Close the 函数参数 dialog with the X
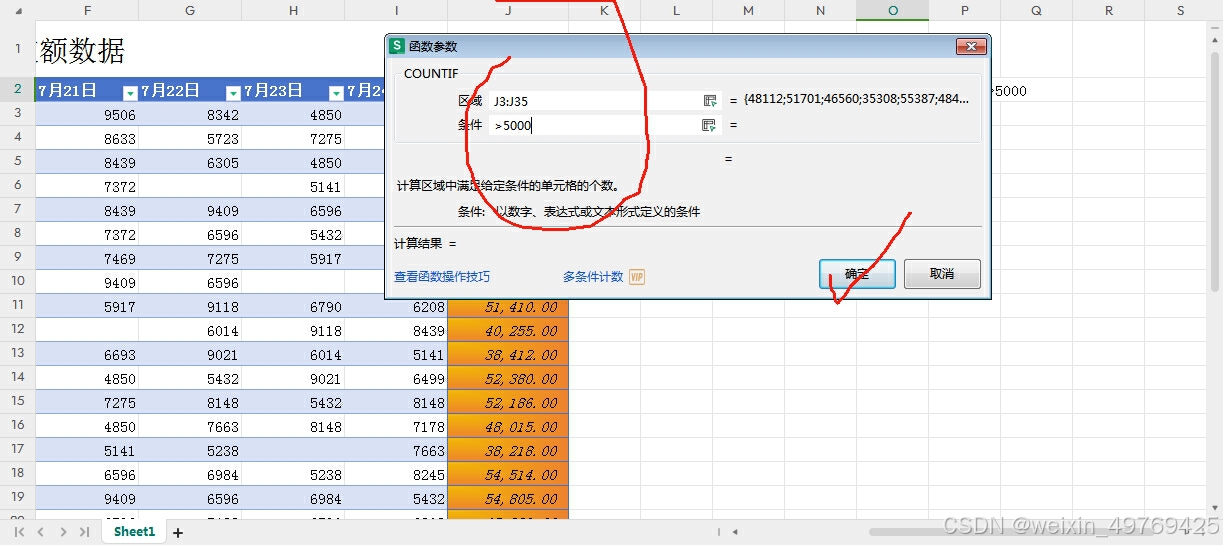This screenshot has width=1223, height=545. click(971, 47)
